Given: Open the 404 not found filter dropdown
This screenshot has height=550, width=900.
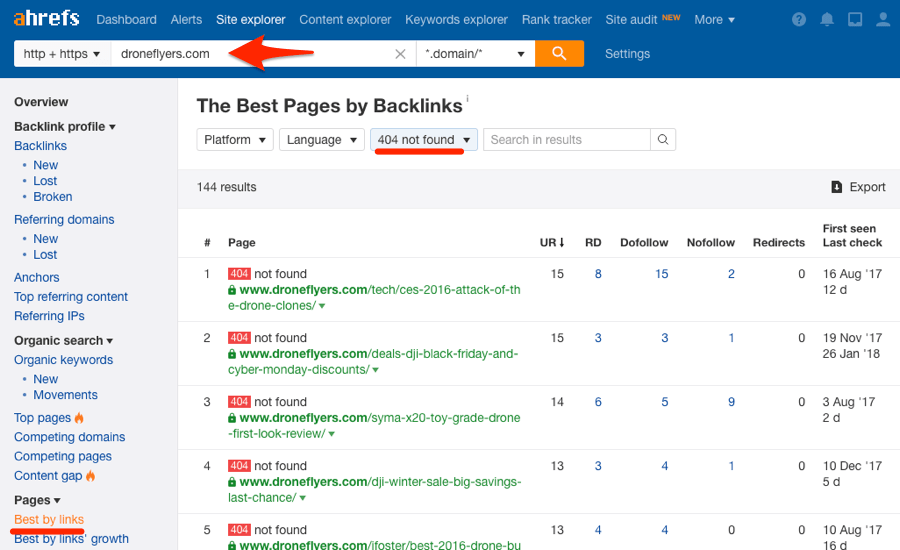Looking at the screenshot, I should point(424,140).
